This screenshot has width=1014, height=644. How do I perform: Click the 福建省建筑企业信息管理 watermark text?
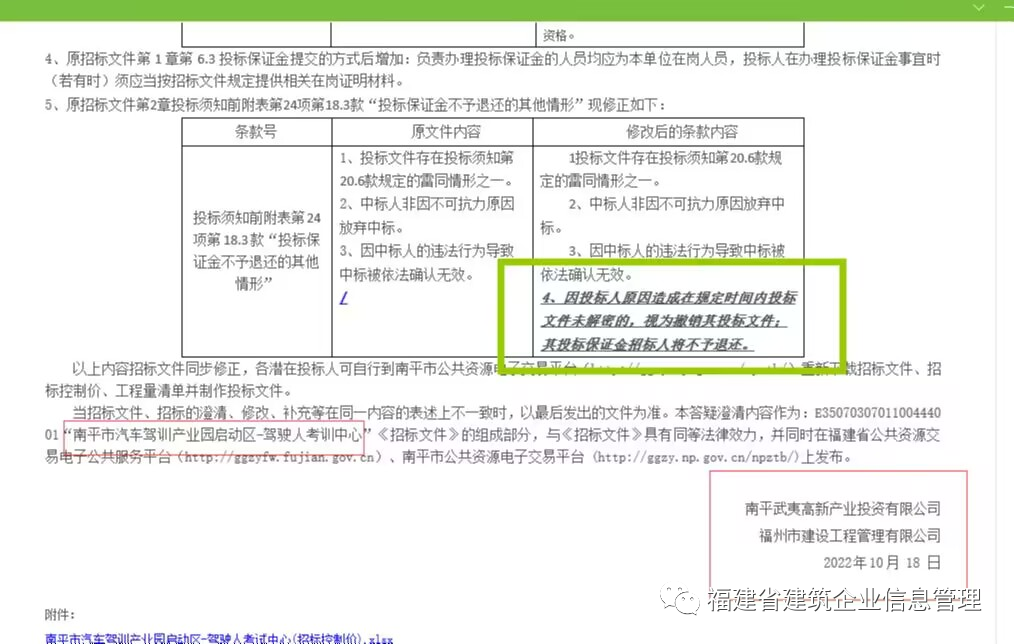click(x=843, y=600)
